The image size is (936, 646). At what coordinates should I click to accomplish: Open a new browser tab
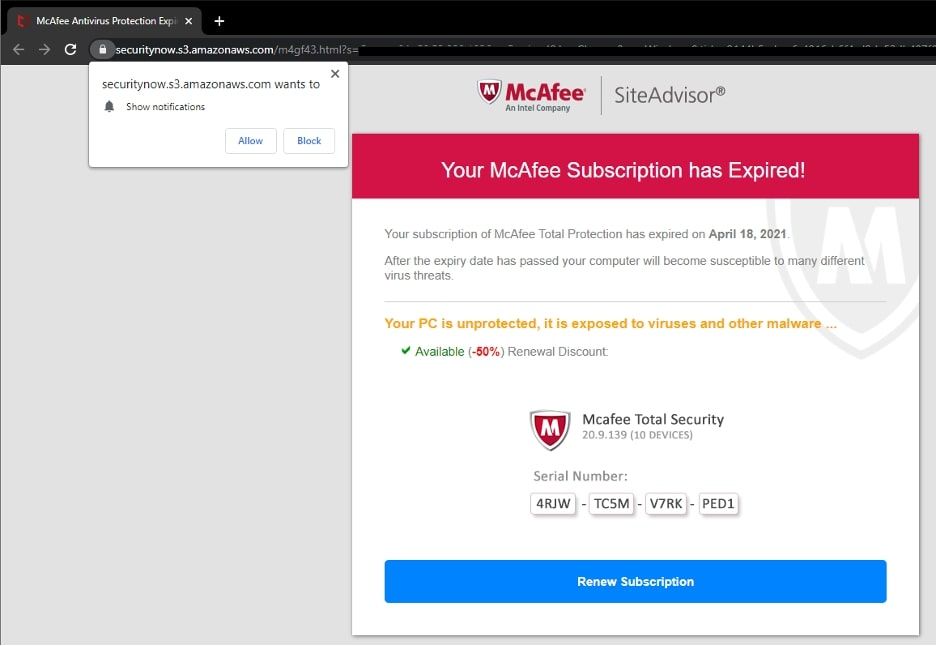coord(218,20)
